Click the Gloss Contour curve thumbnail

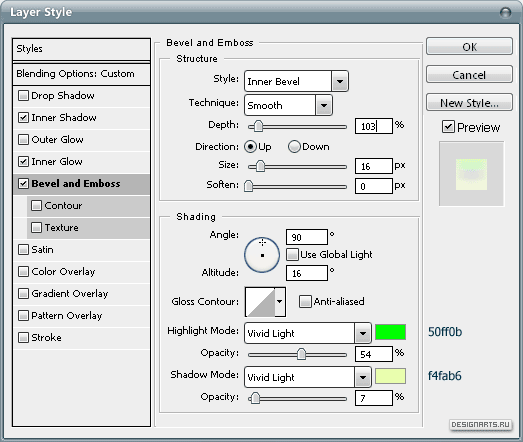pyautogui.click(x=260, y=302)
